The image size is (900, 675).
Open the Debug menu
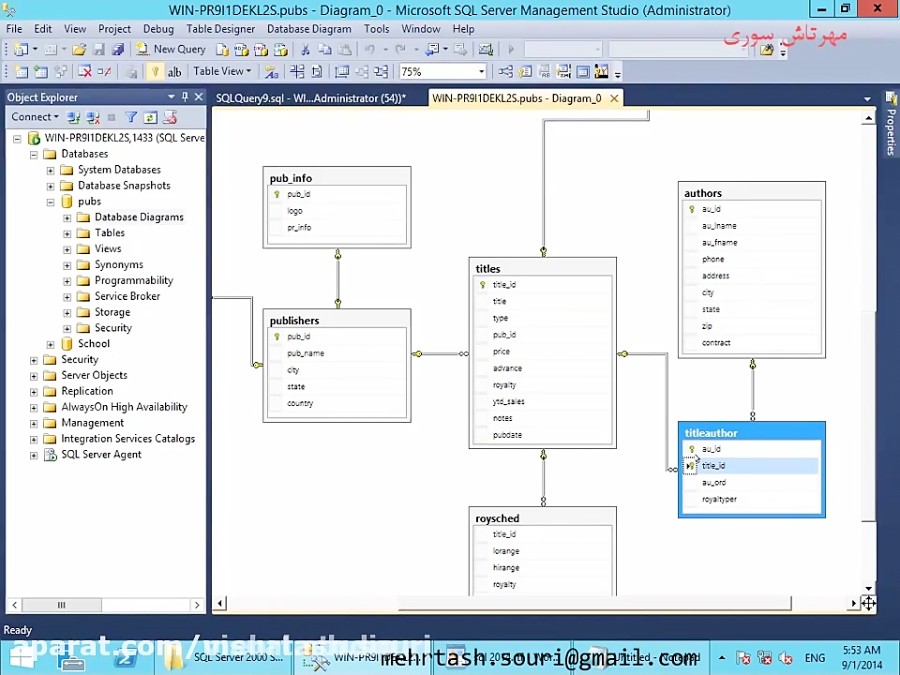pos(158,29)
